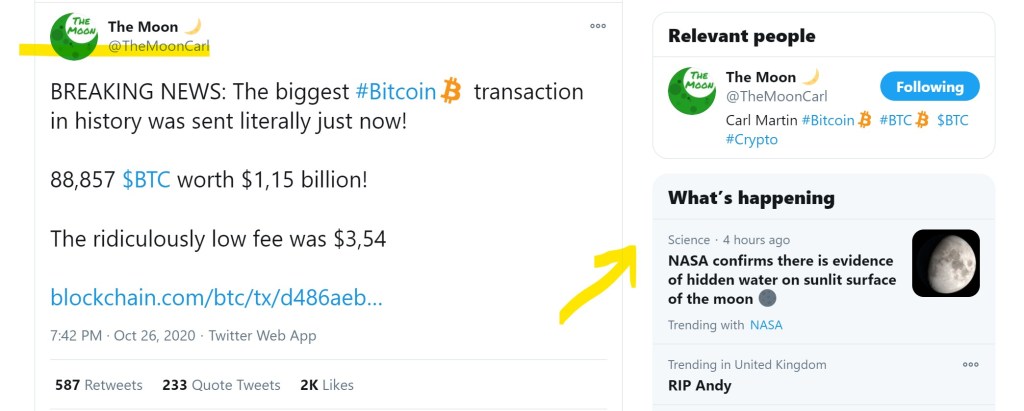Image resolution: width=1024 pixels, height=411 pixels.
Task: Open the #Bitcoin hashtag in the tweet
Action: coord(396,92)
